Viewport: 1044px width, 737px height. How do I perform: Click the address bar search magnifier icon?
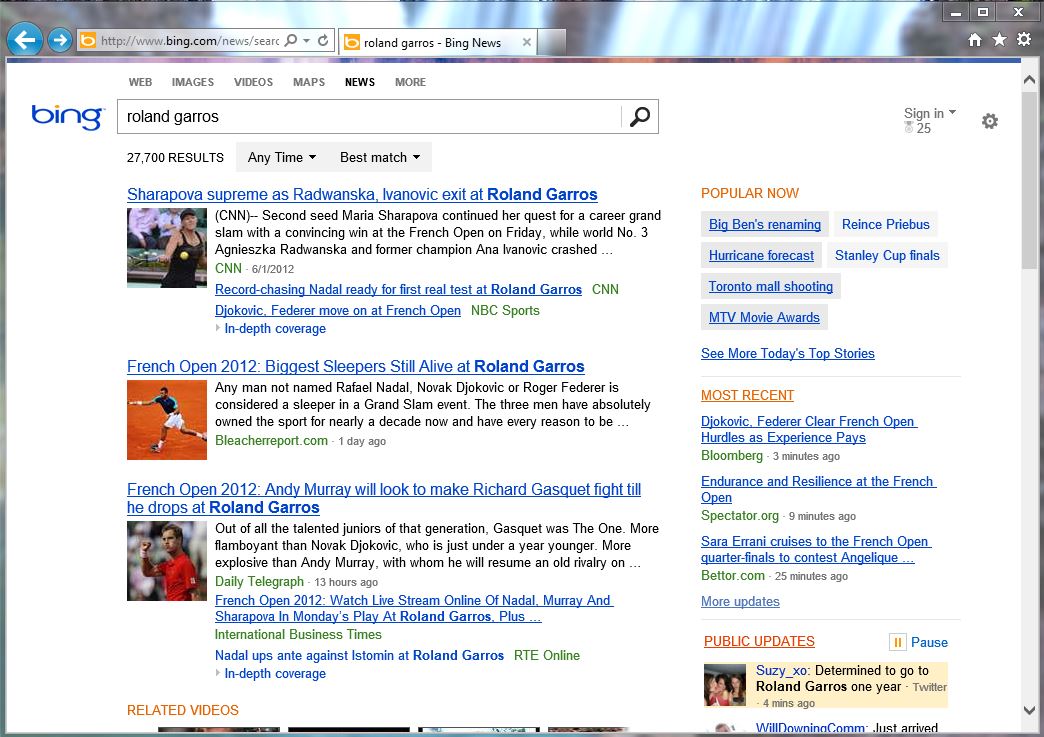tap(291, 41)
